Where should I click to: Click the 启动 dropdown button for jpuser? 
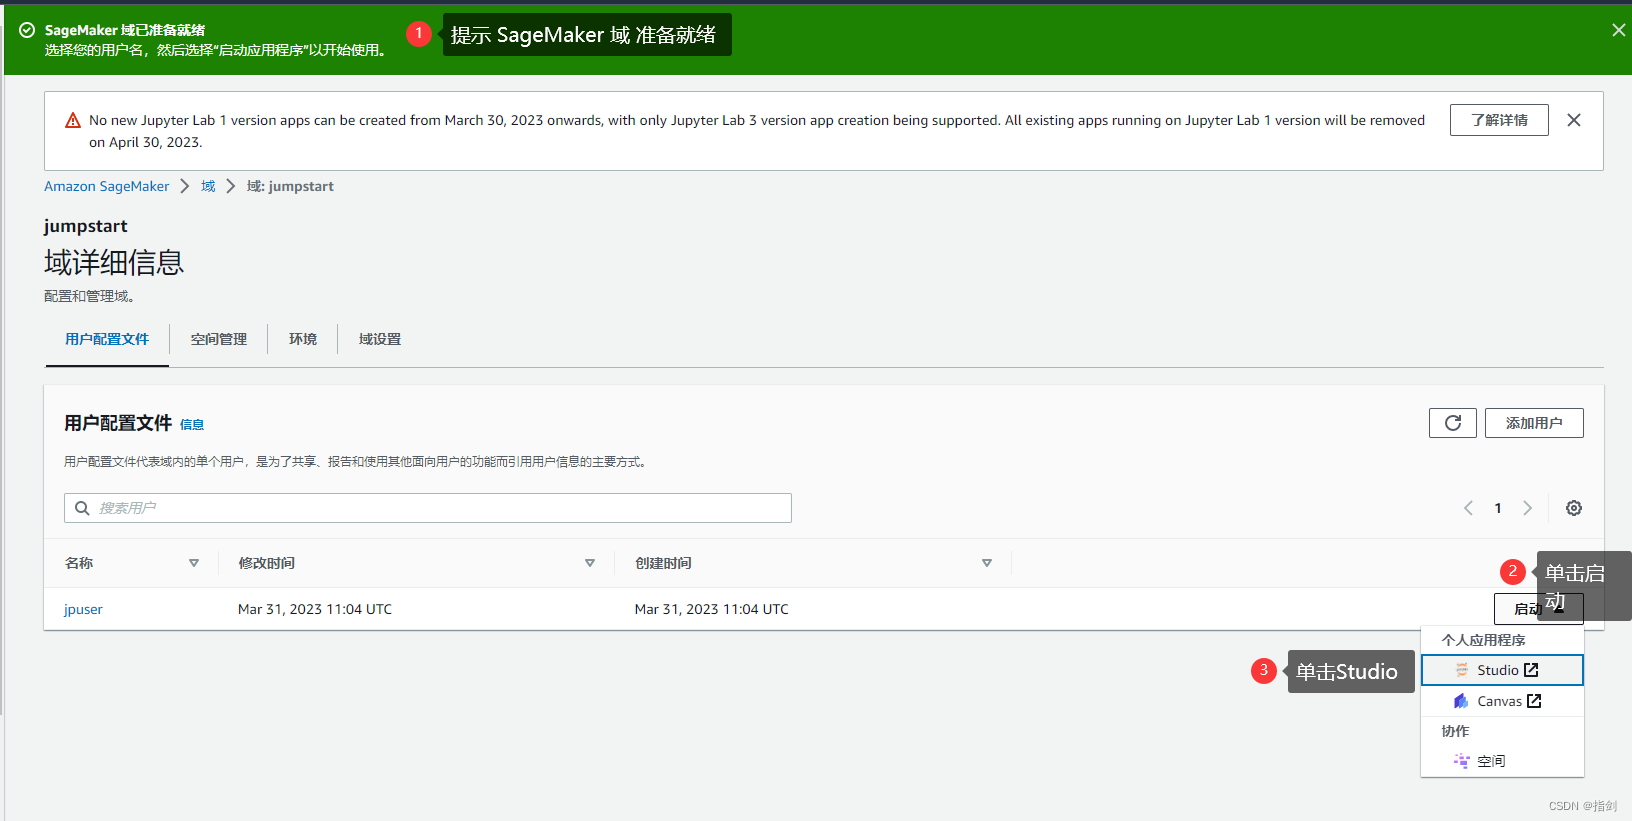pyautogui.click(x=1538, y=609)
